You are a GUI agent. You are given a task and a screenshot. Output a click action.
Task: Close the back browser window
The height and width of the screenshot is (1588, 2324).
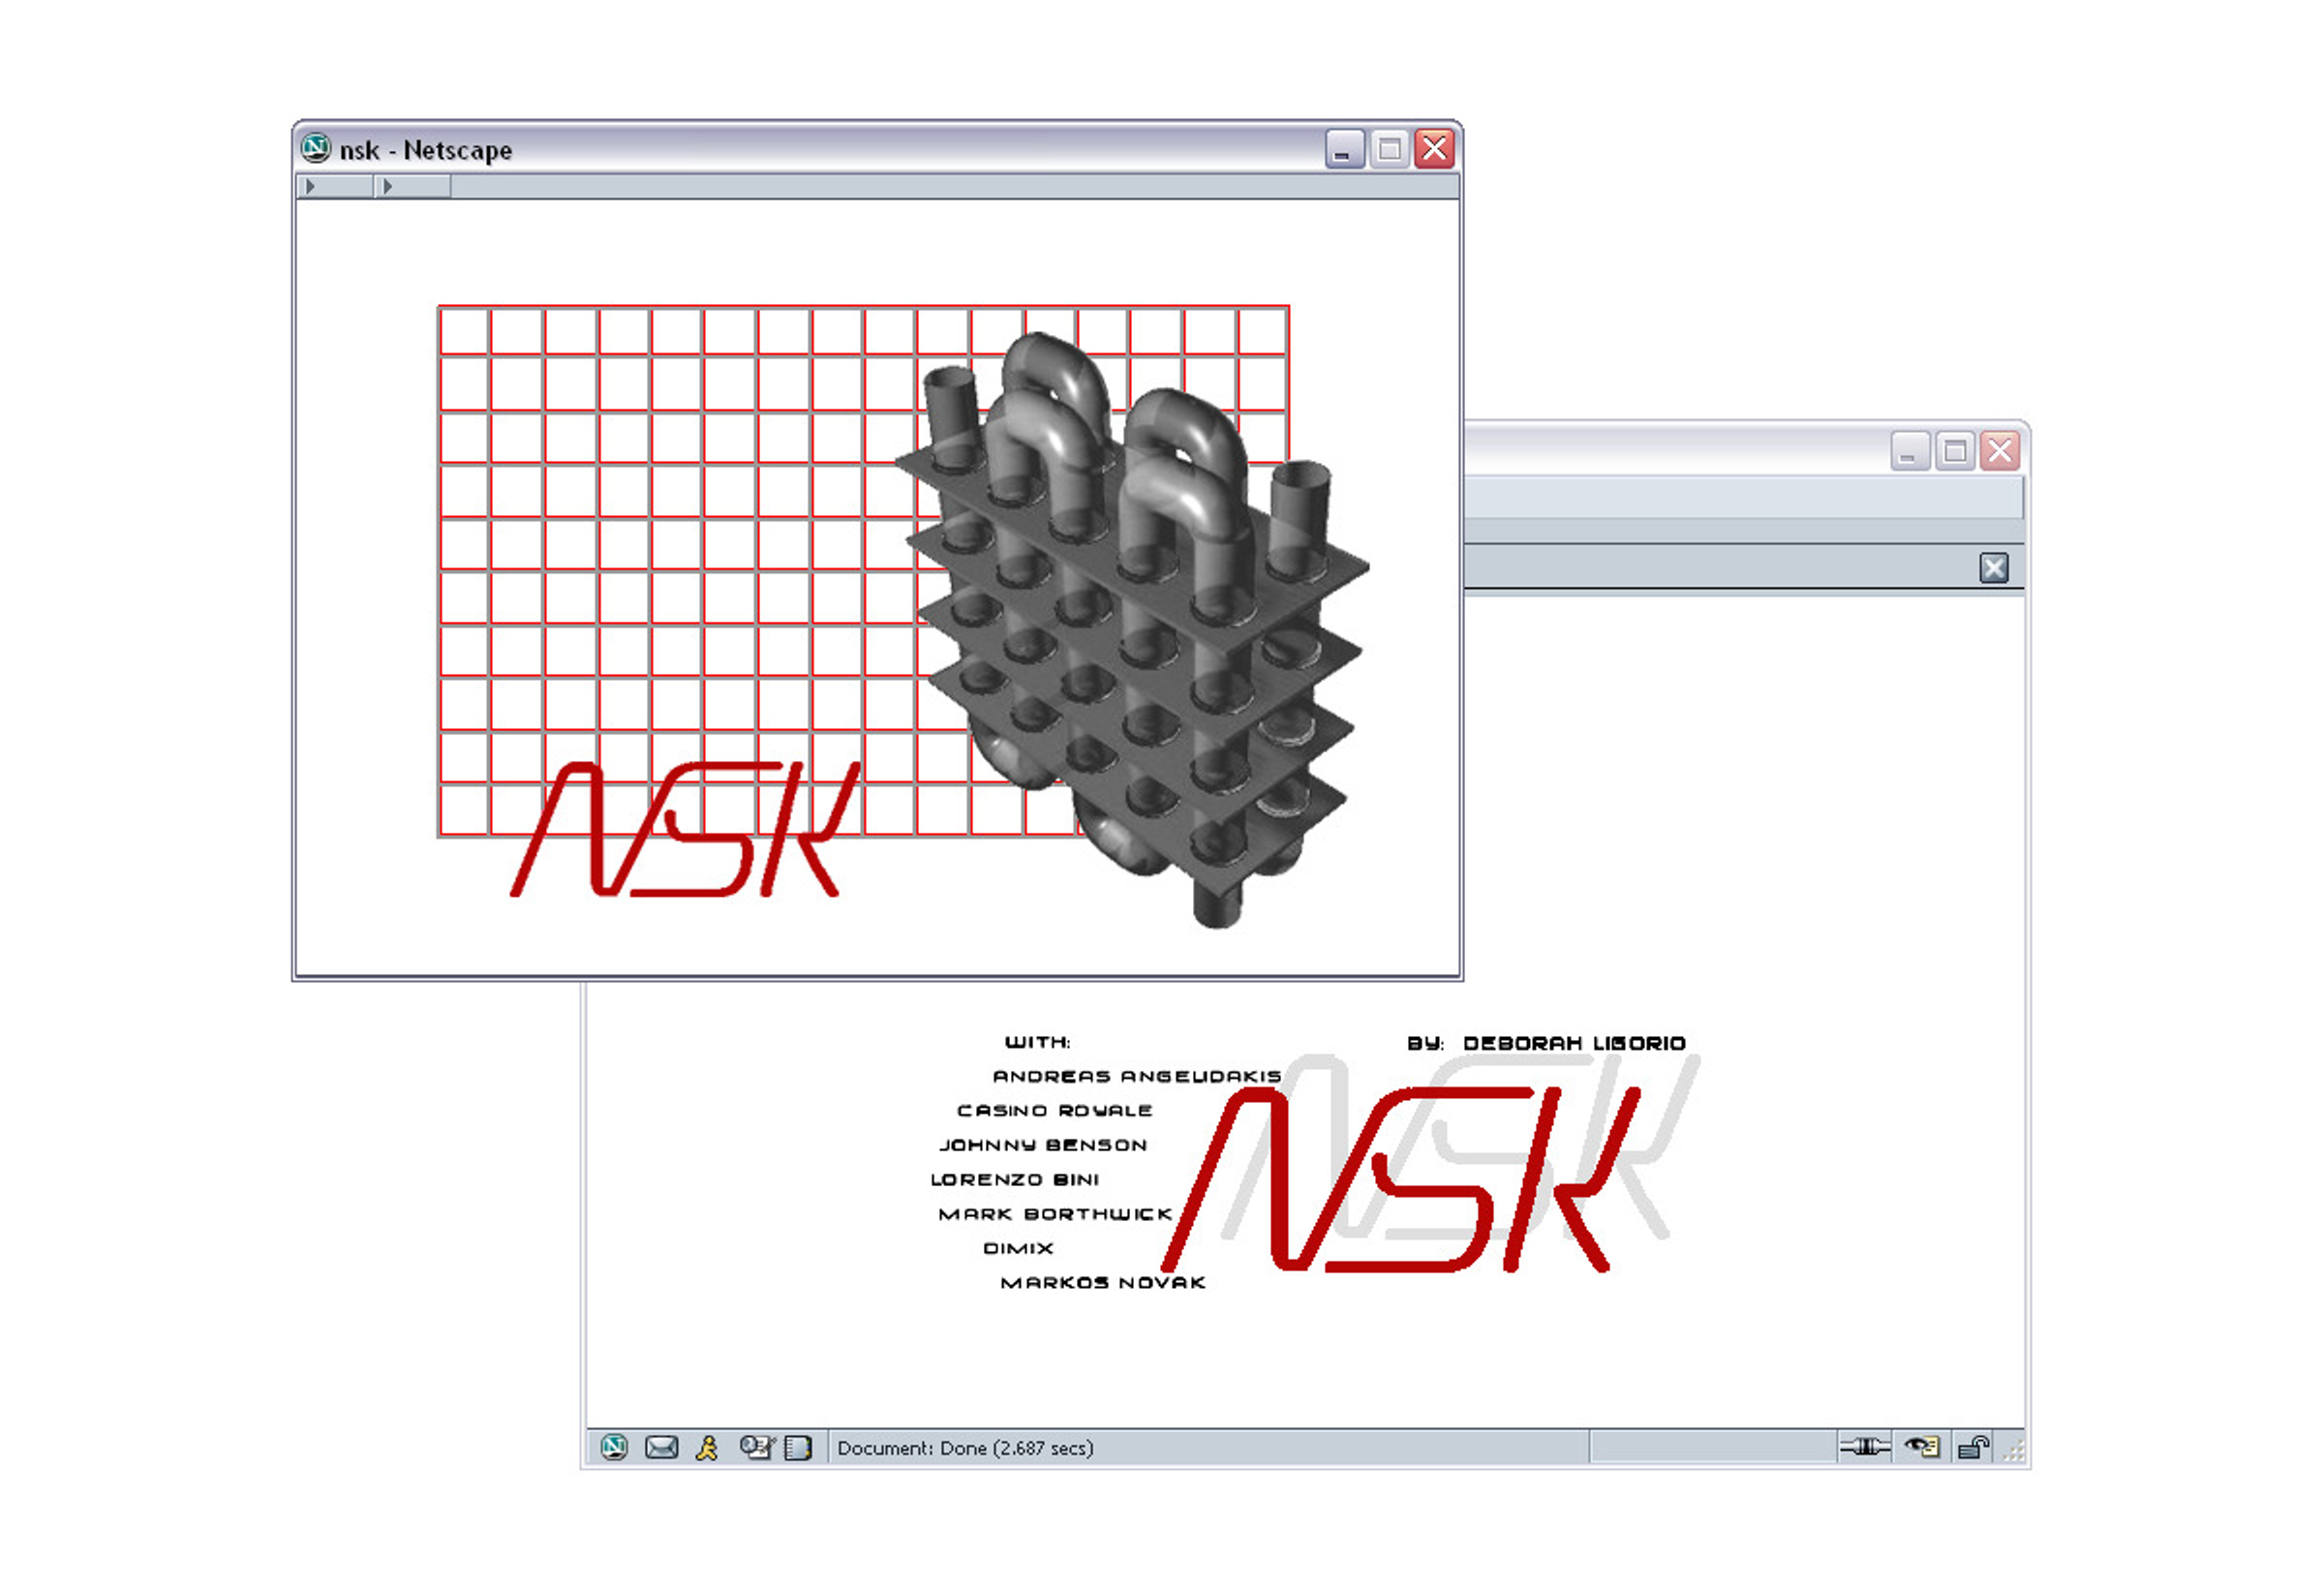click(x=2000, y=451)
